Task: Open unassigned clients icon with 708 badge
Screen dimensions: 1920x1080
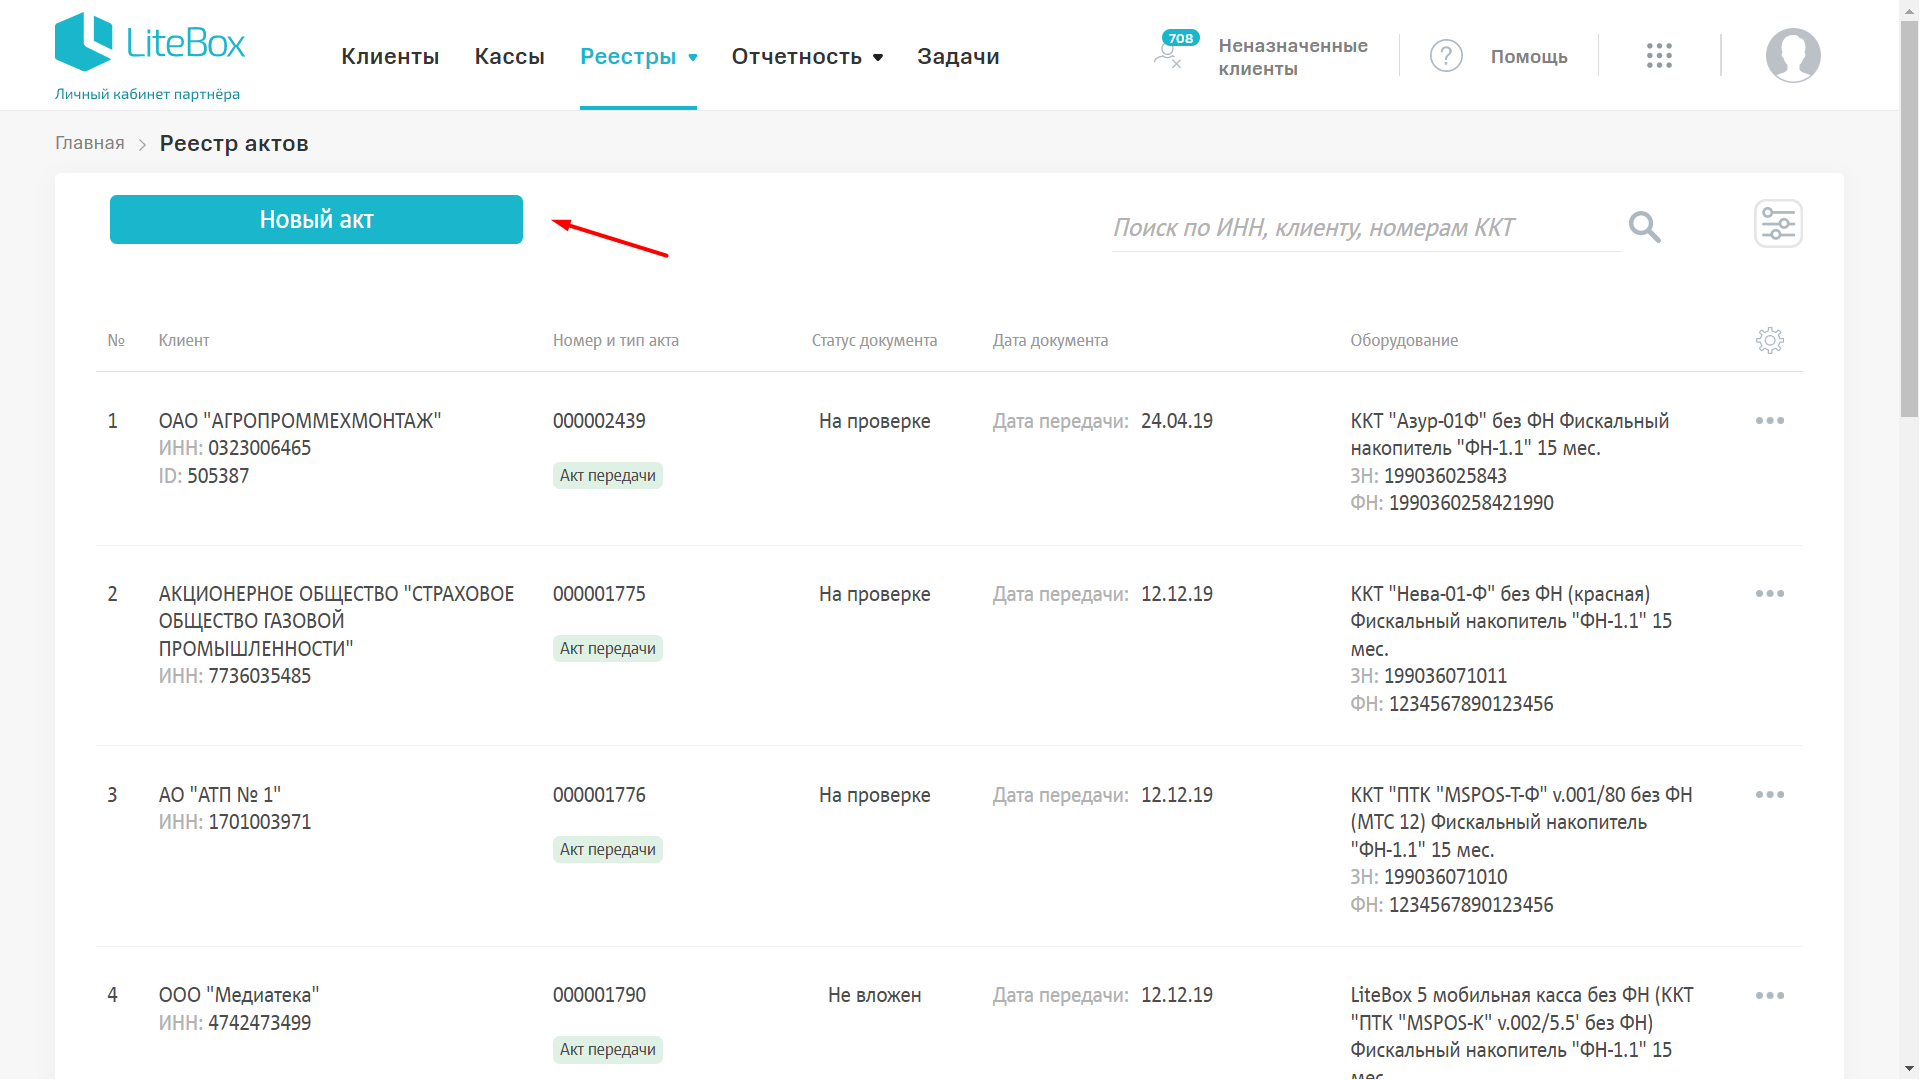Action: (x=1174, y=50)
